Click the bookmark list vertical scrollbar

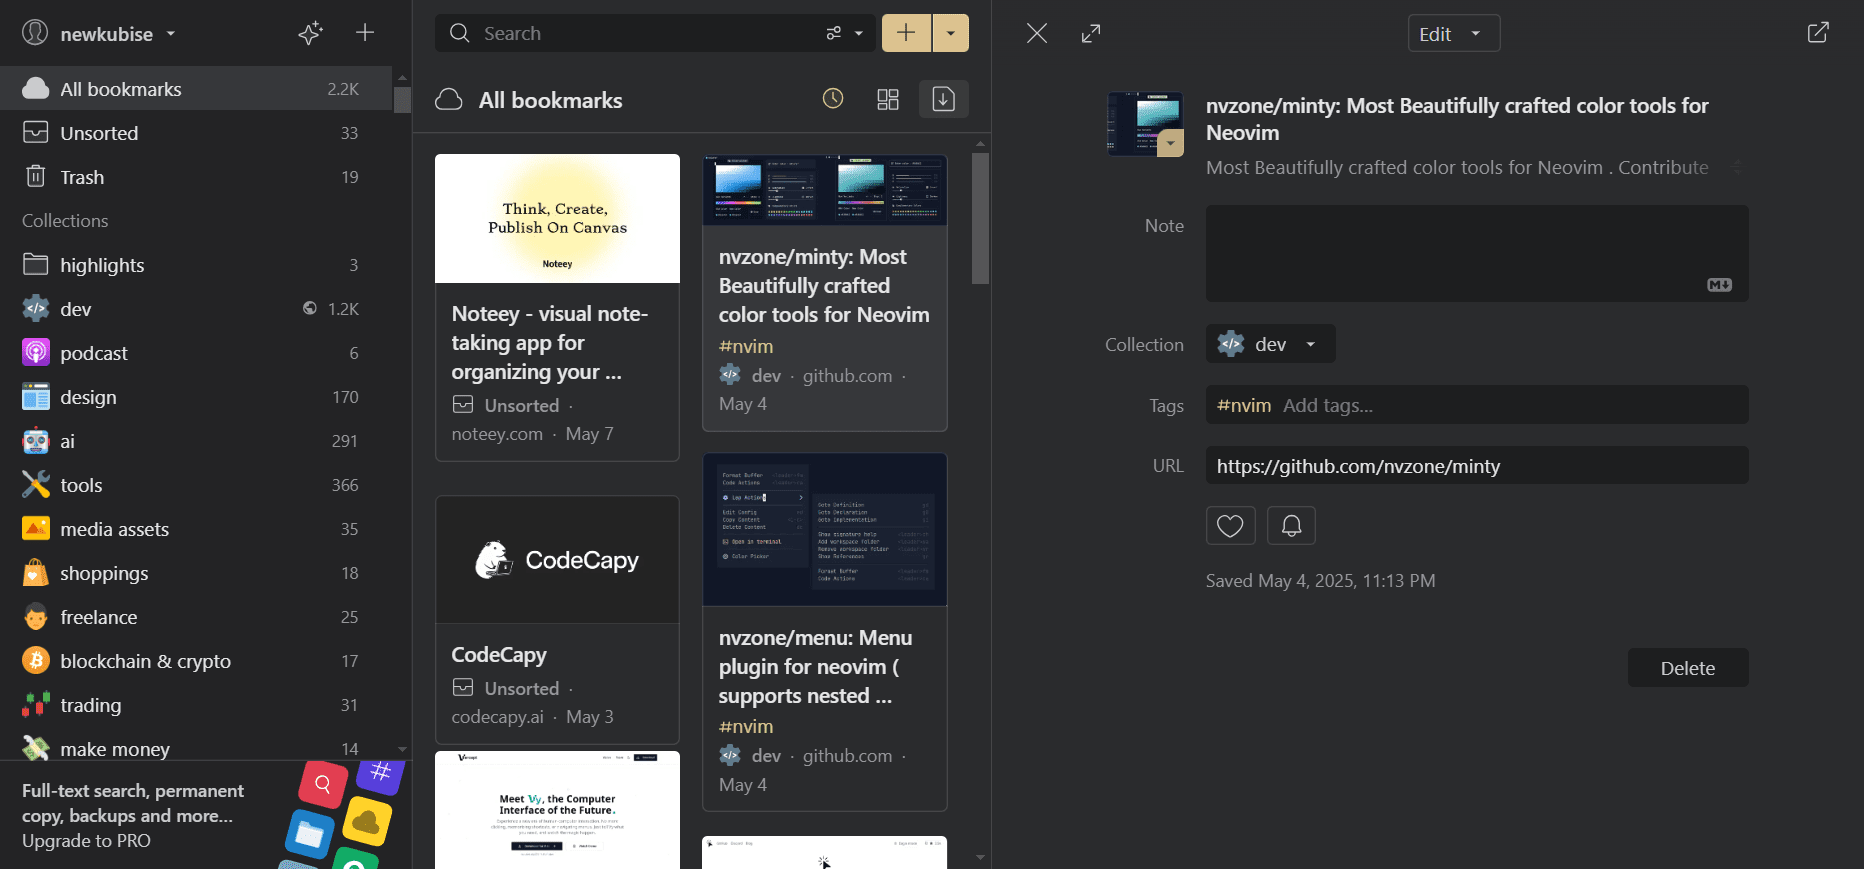(x=980, y=218)
